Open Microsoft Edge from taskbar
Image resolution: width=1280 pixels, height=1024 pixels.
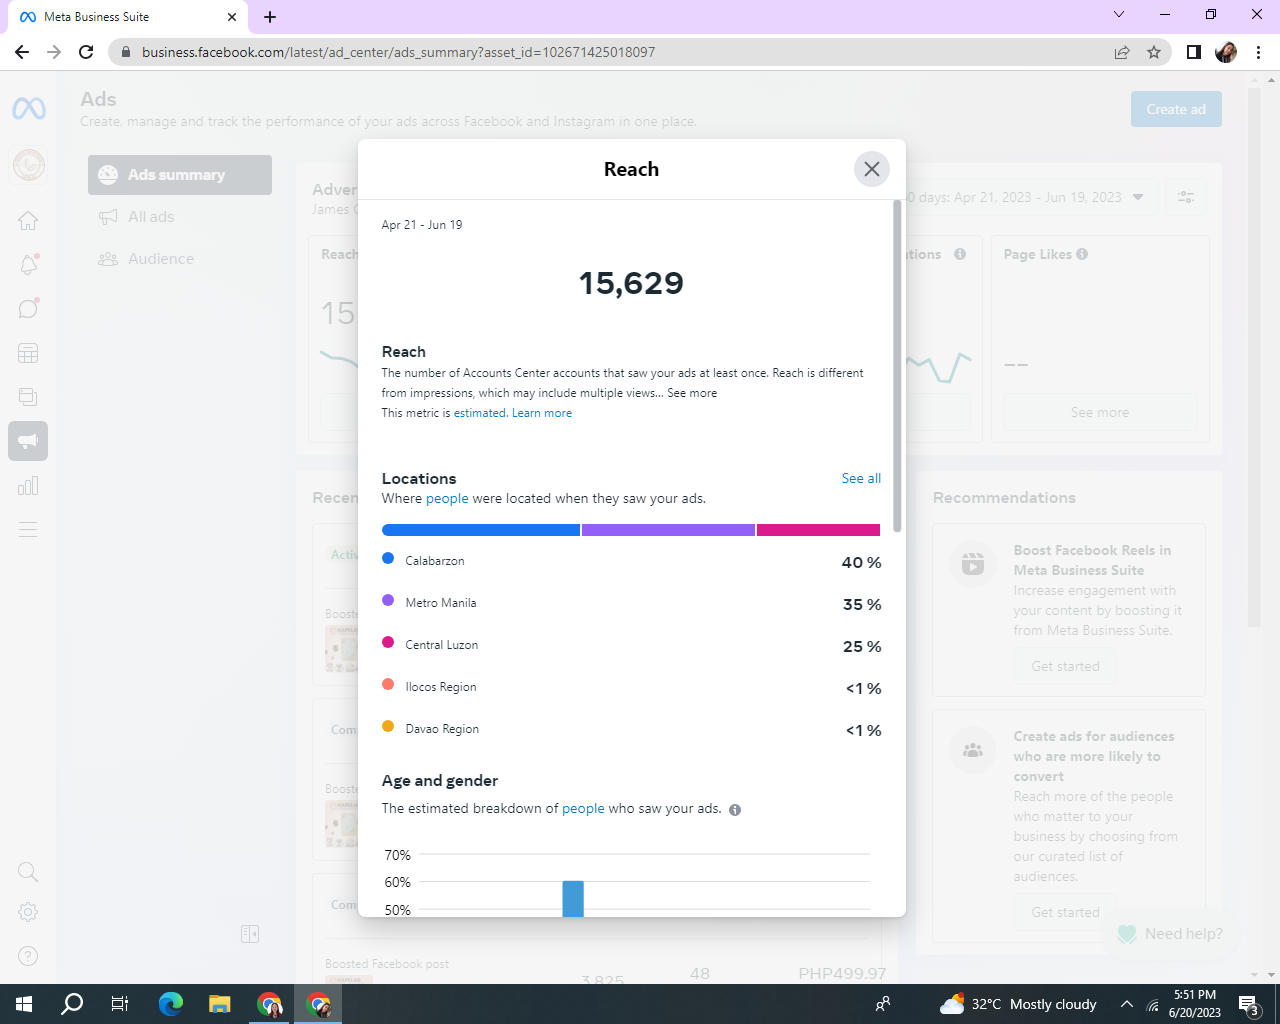pyautogui.click(x=171, y=1004)
